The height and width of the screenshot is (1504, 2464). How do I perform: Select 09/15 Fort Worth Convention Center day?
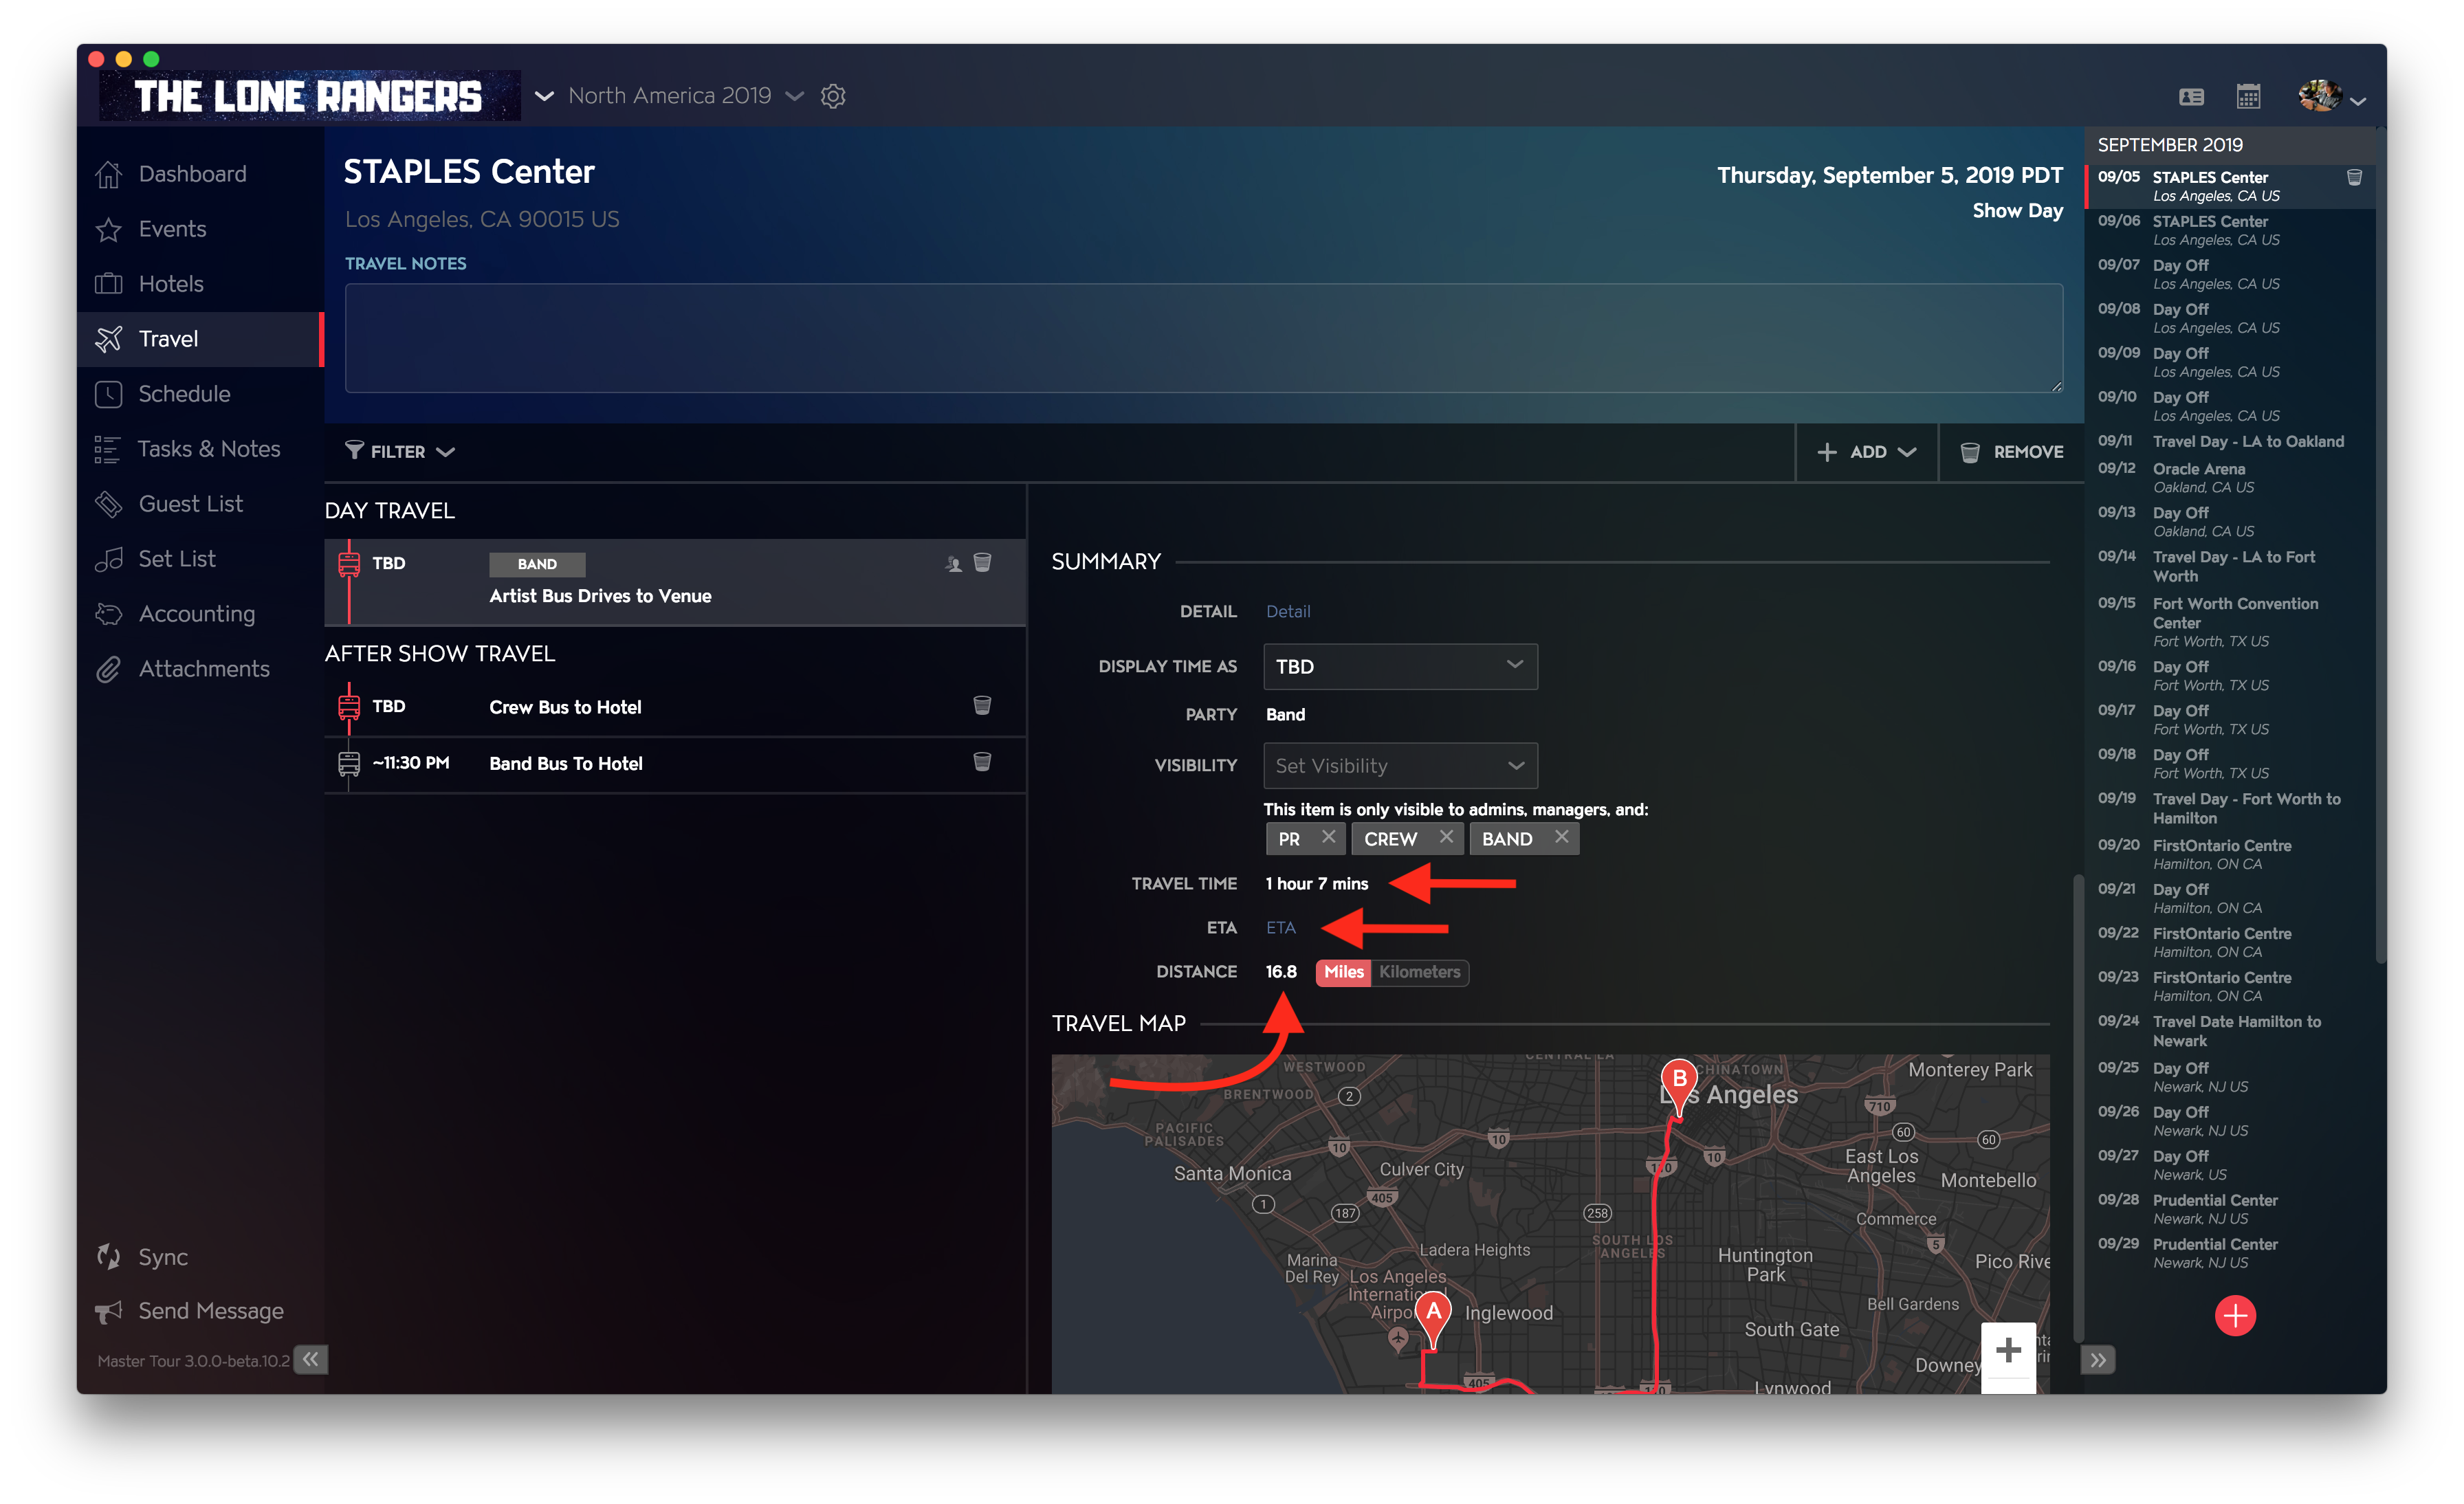2231,622
